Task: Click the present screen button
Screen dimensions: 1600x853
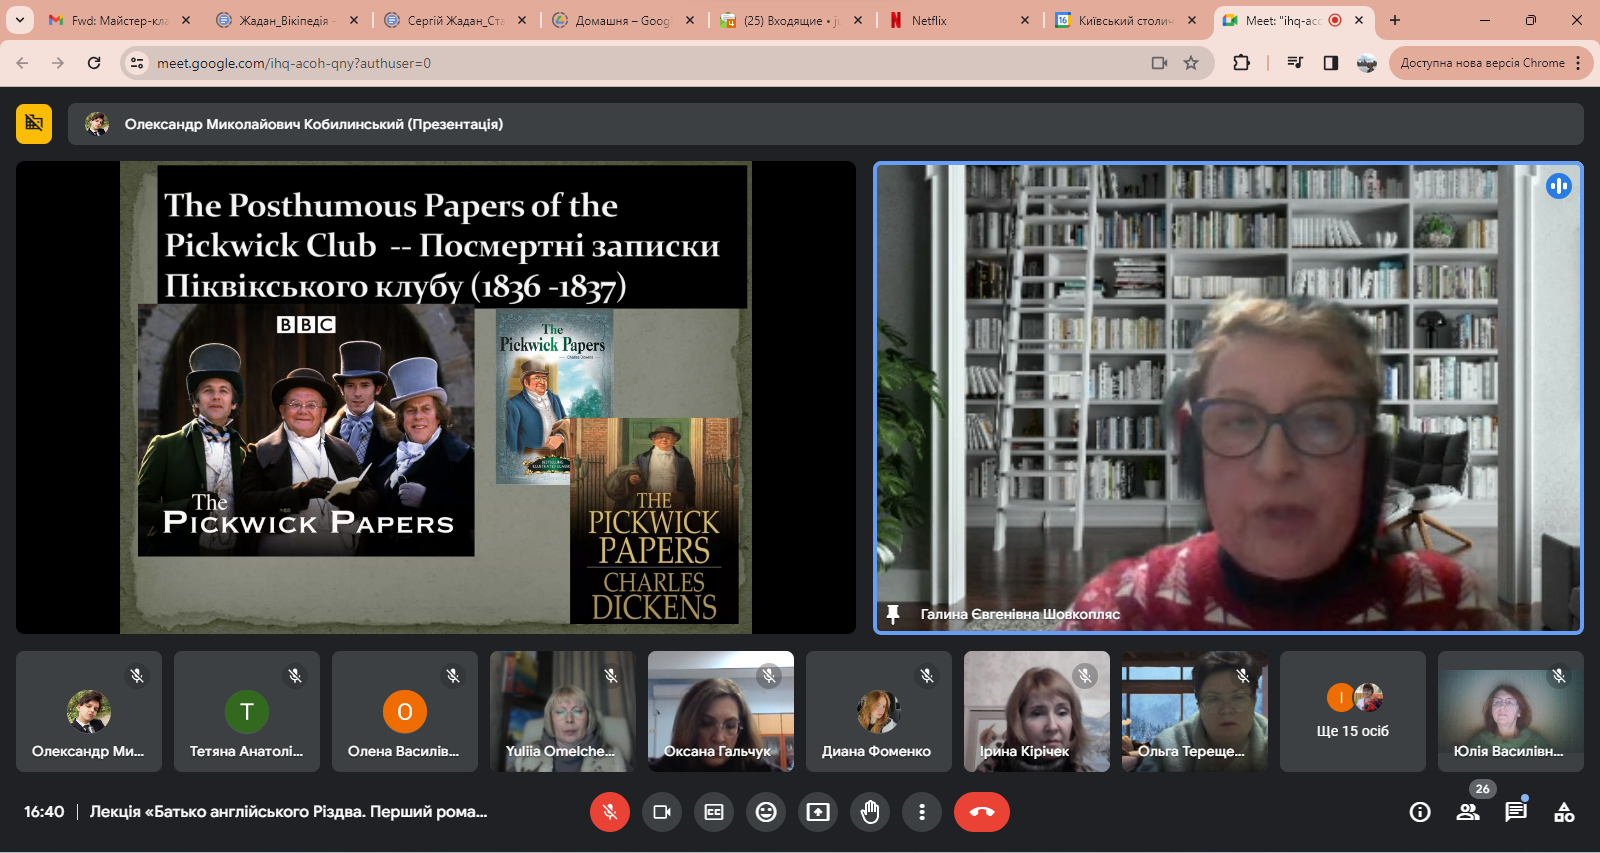Action: pyautogui.click(x=818, y=812)
